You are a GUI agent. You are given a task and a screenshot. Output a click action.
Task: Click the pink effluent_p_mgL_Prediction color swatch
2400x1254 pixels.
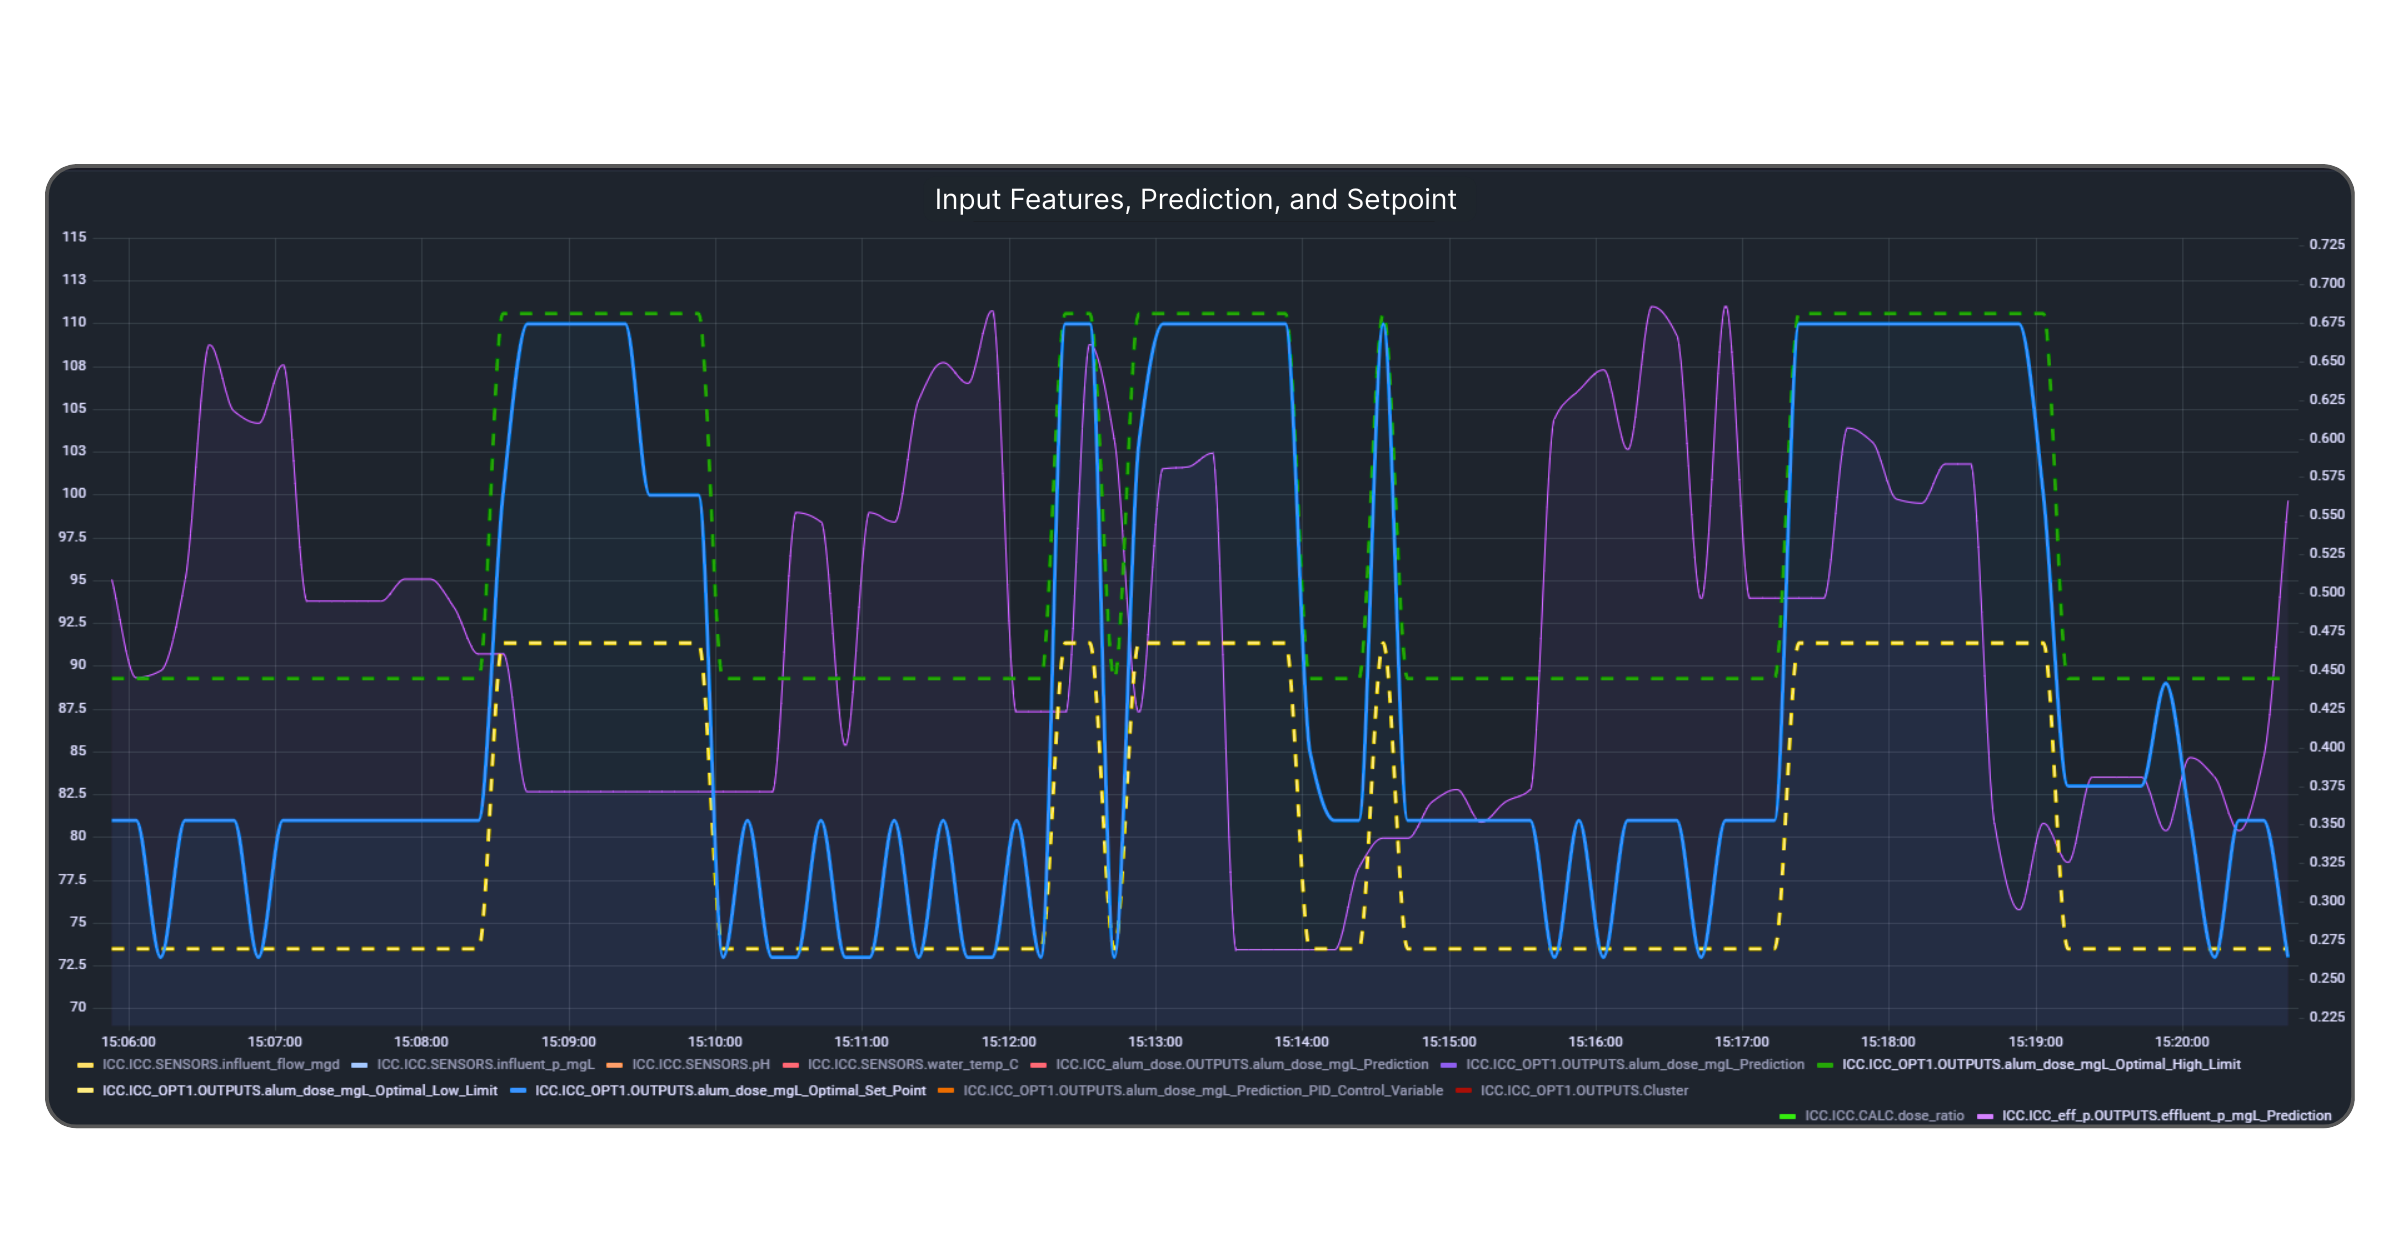coord(1985,1115)
